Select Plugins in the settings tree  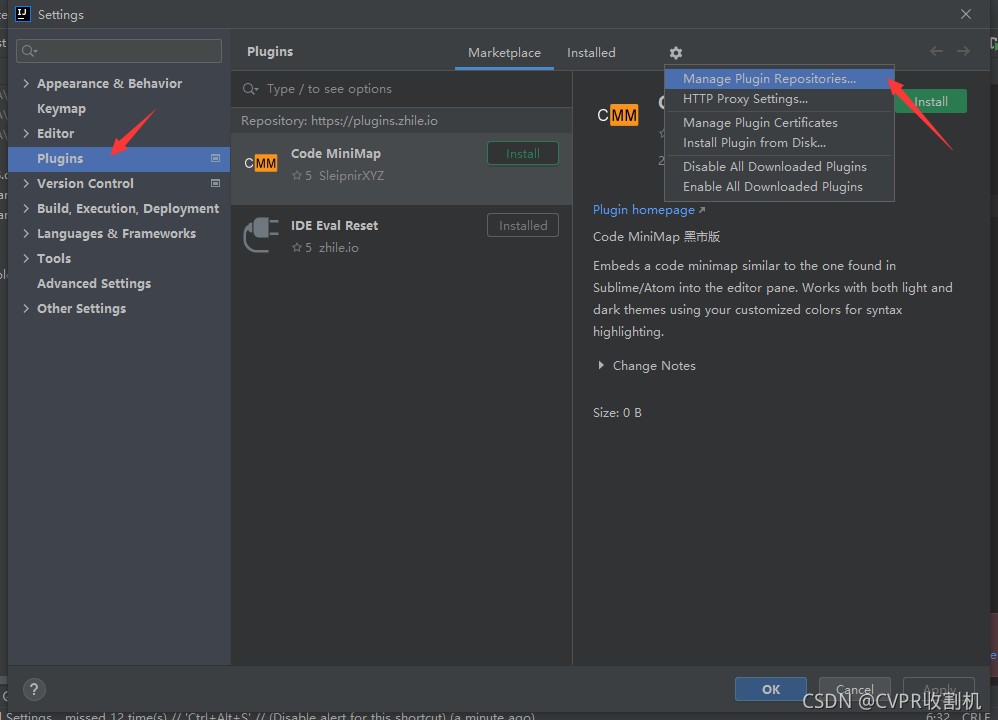click(119, 159)
